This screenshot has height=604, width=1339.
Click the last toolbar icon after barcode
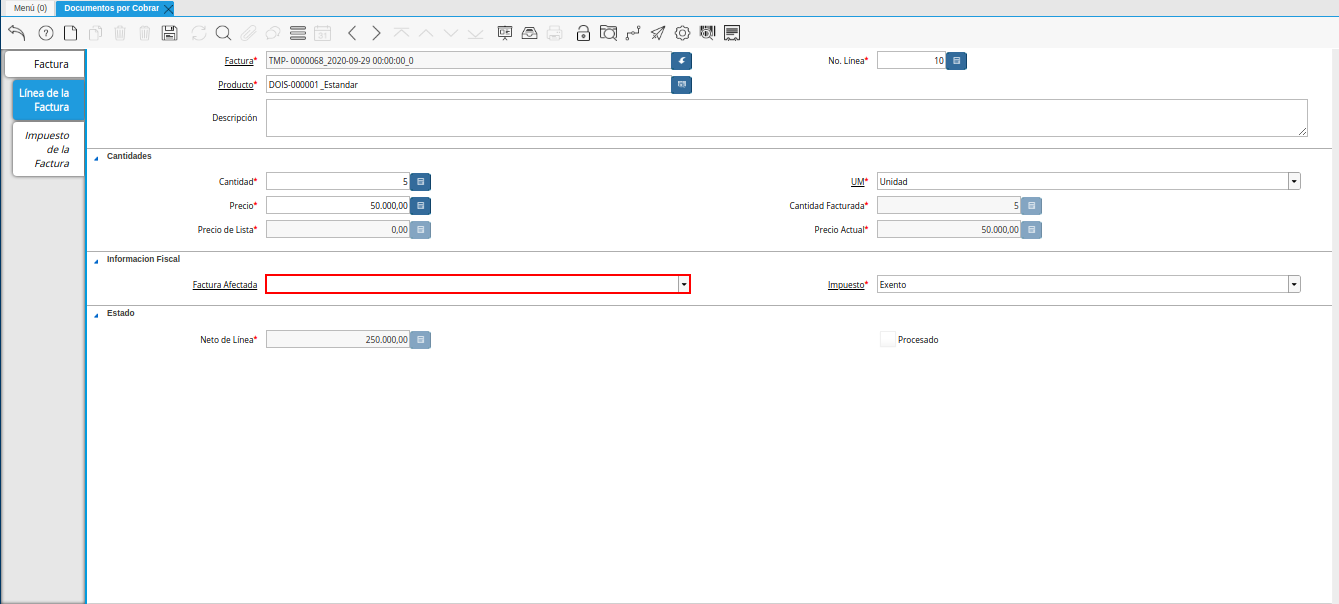(x=732, y=33)
